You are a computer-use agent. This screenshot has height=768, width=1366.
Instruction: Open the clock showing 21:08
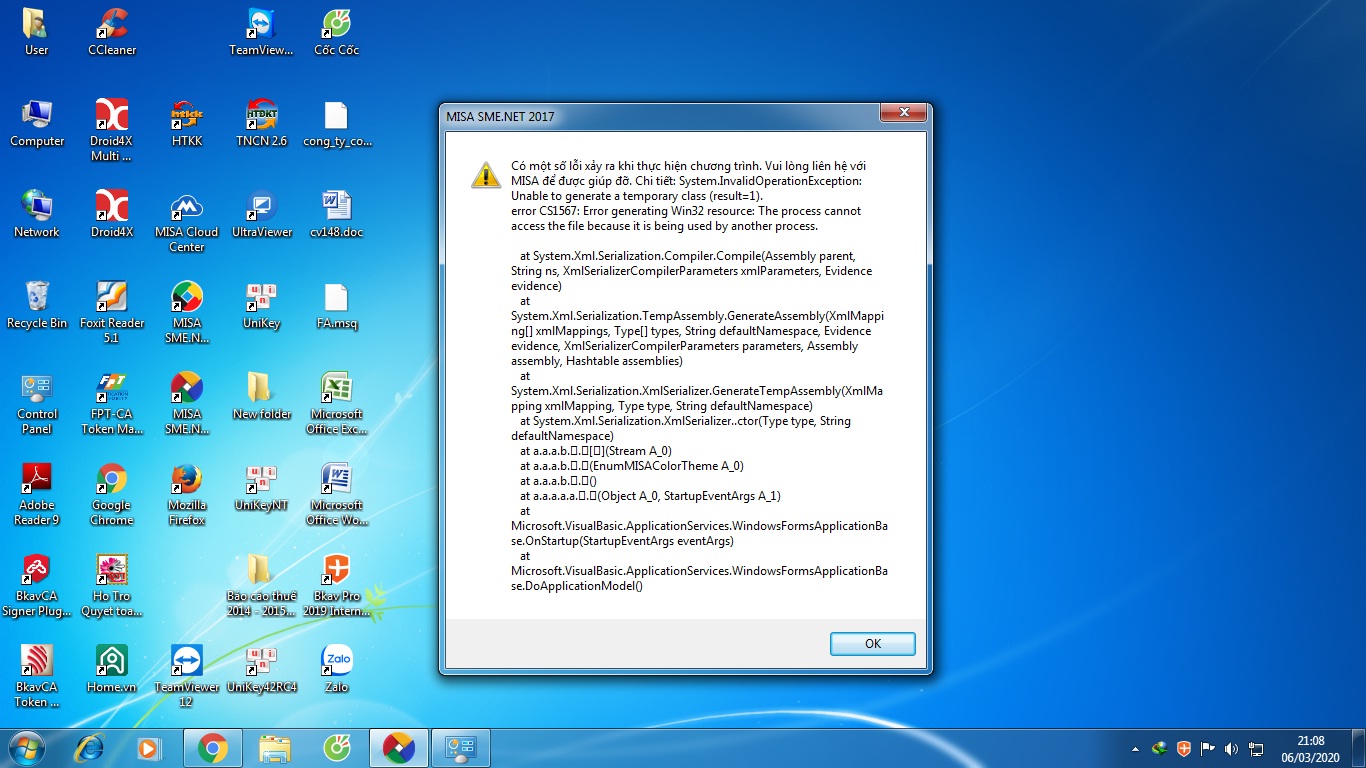pyautogui.click(x=1311, y=749)
